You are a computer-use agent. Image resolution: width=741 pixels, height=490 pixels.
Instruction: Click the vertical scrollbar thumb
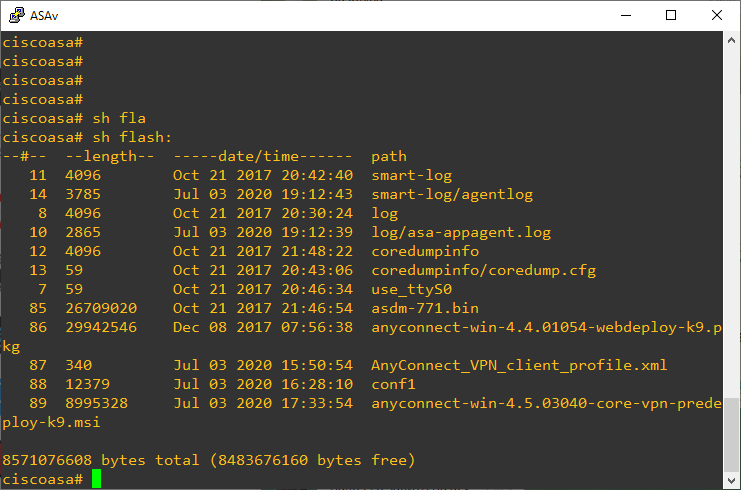pos(732,435)
